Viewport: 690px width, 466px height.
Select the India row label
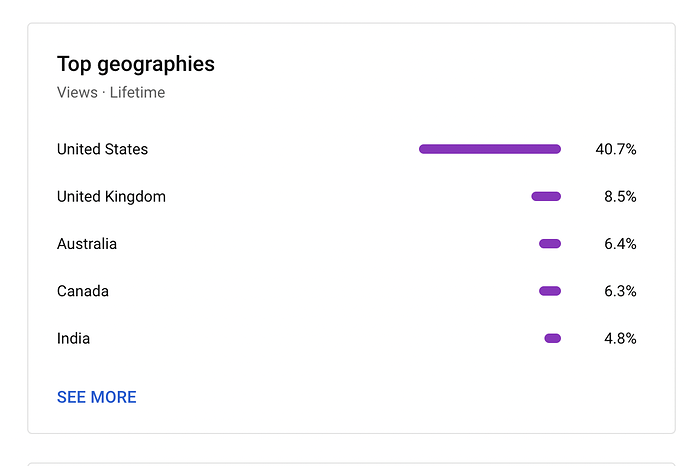(x=73, y=338)
